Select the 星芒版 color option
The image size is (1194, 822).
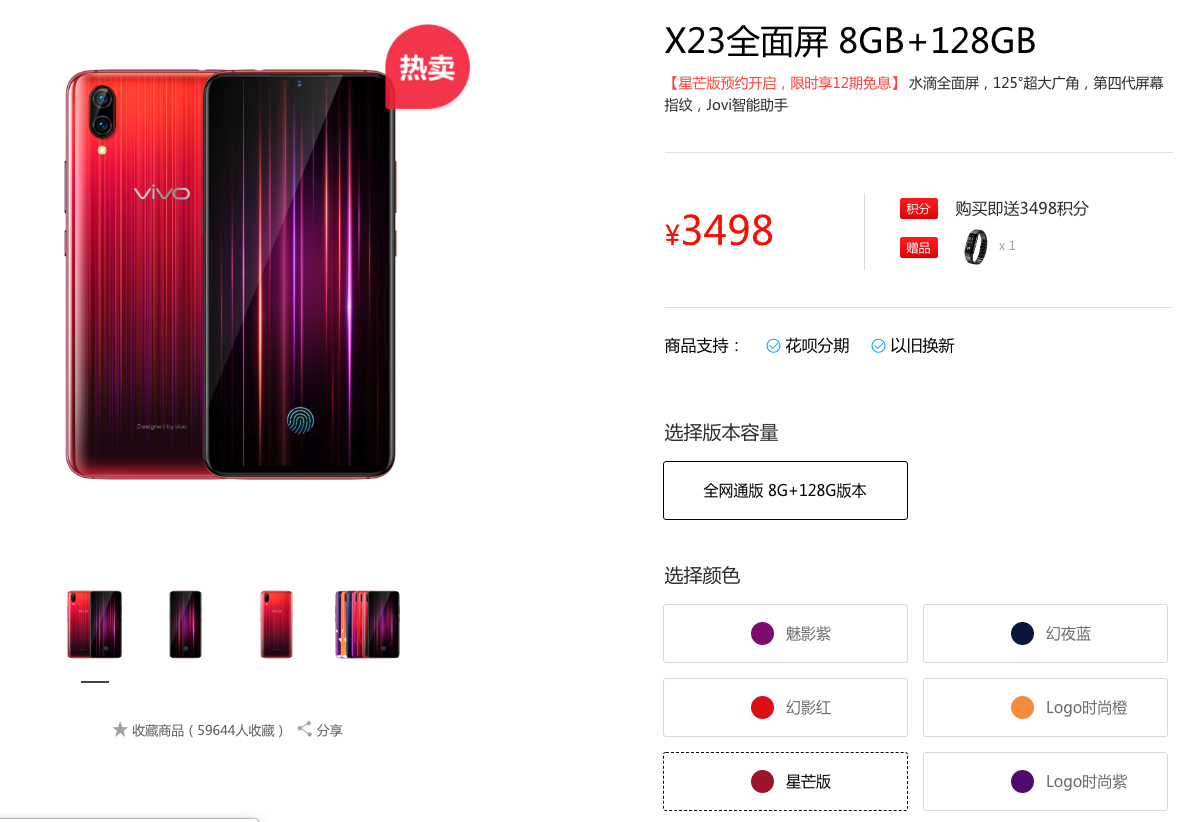[785, 782]
